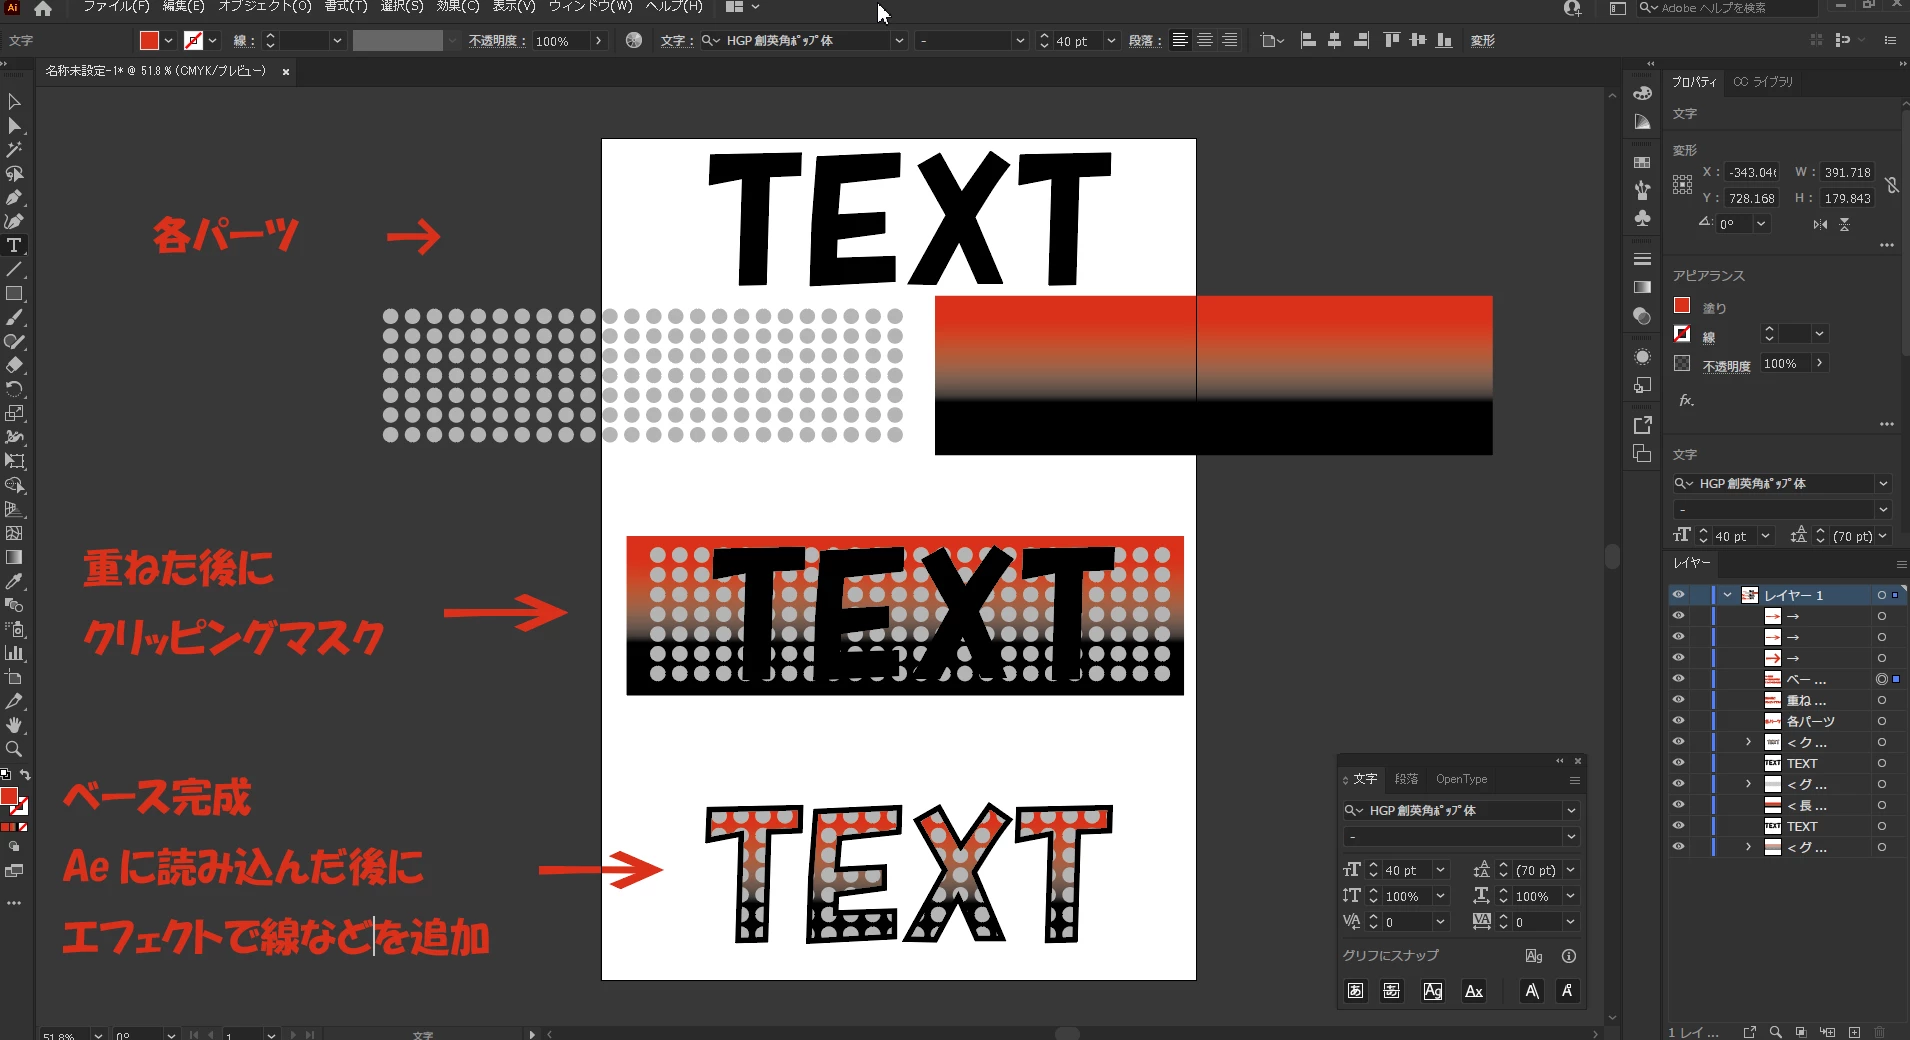This screenshot has height=1040, width=1910.
Task: Select the Rectangle tool
Action: [x=14, y=294]
